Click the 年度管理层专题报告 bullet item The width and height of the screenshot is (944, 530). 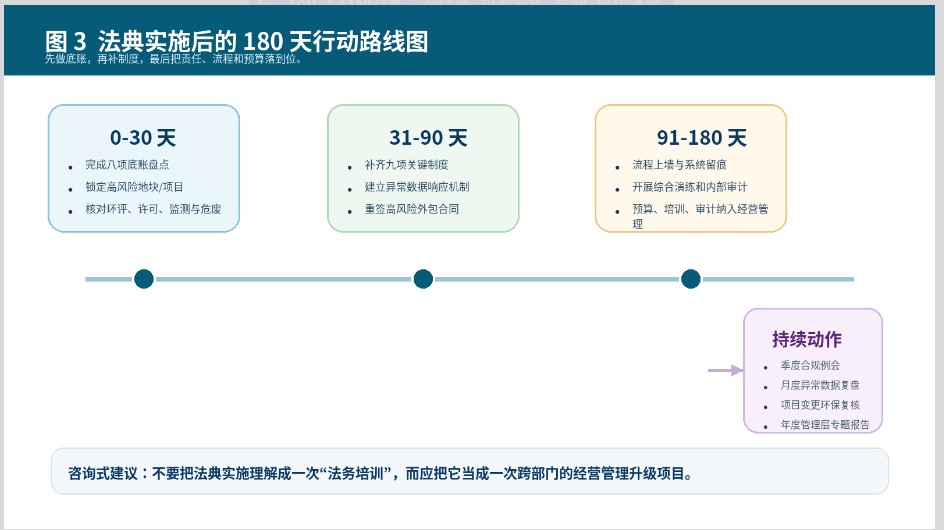click(825, 425)
